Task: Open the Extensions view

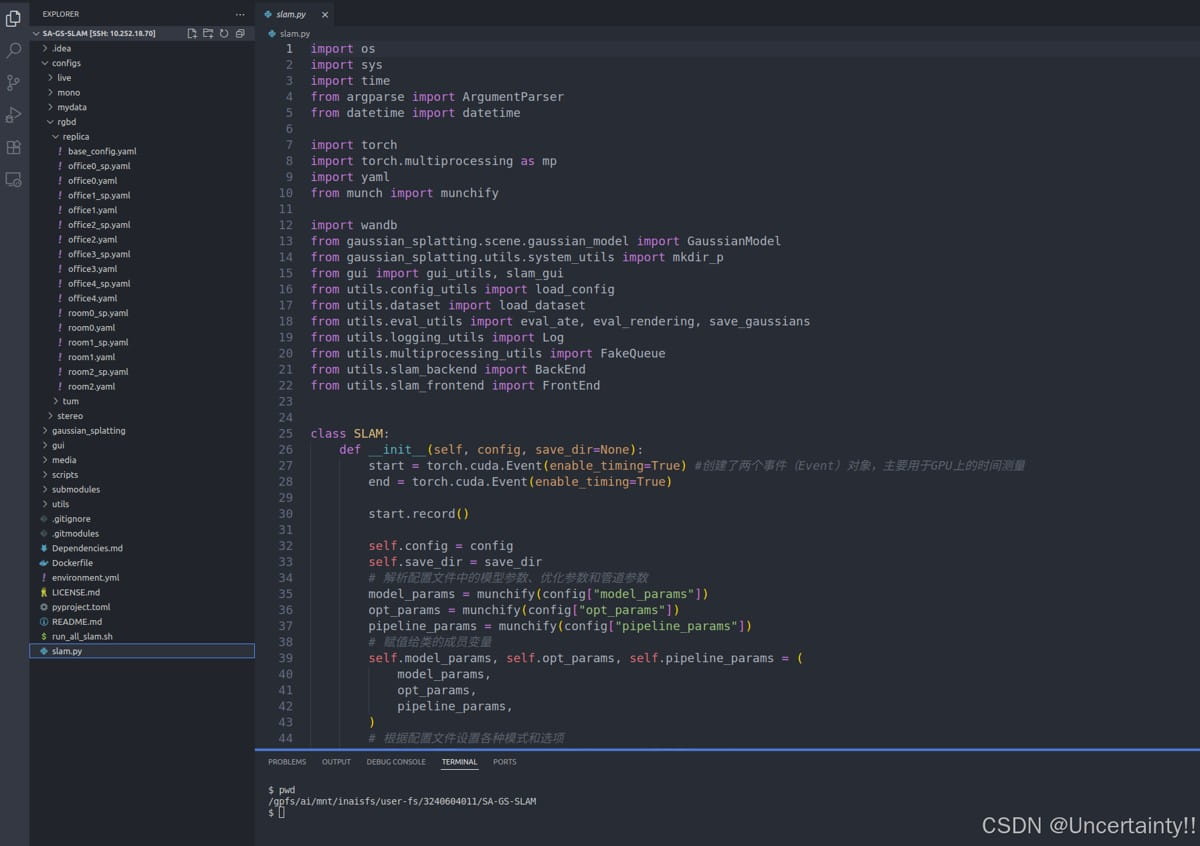Action: (14, 147)
